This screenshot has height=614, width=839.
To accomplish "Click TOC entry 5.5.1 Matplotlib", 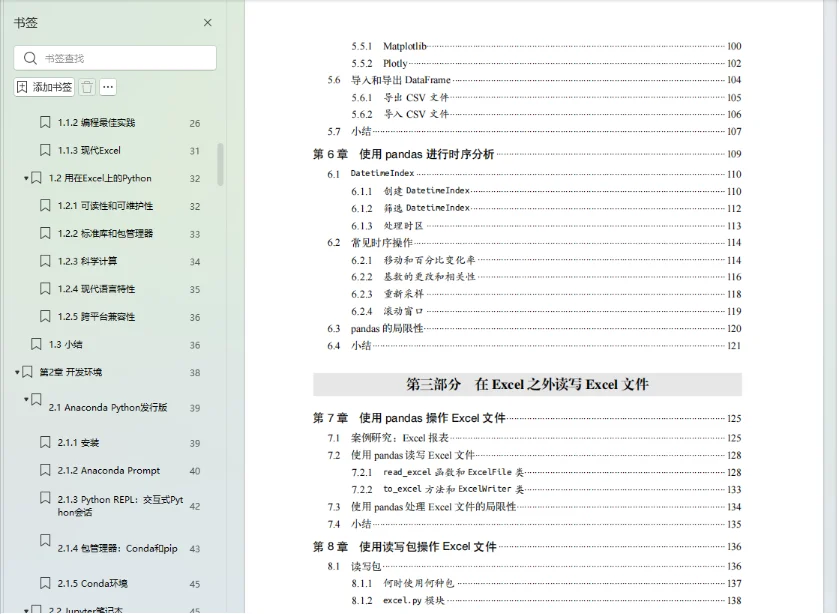I will pyautogui.click(x=546, y=47).
